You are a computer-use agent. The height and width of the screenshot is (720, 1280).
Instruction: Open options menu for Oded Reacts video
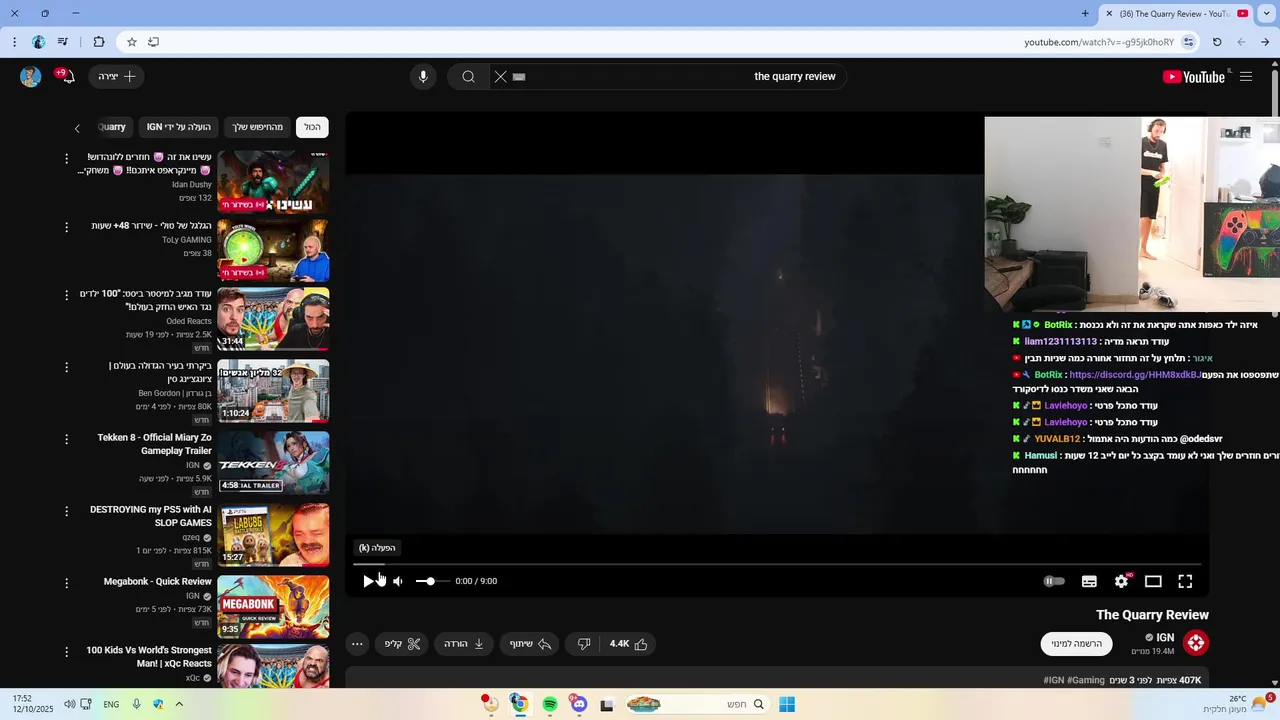click(67, 295)
